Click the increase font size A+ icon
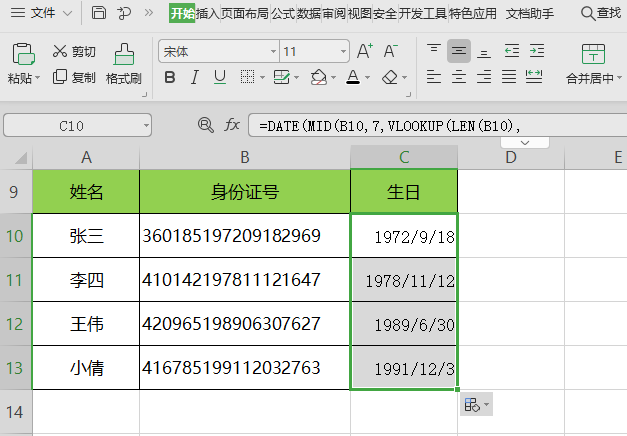The image size is (627, 436). point(364,51)
